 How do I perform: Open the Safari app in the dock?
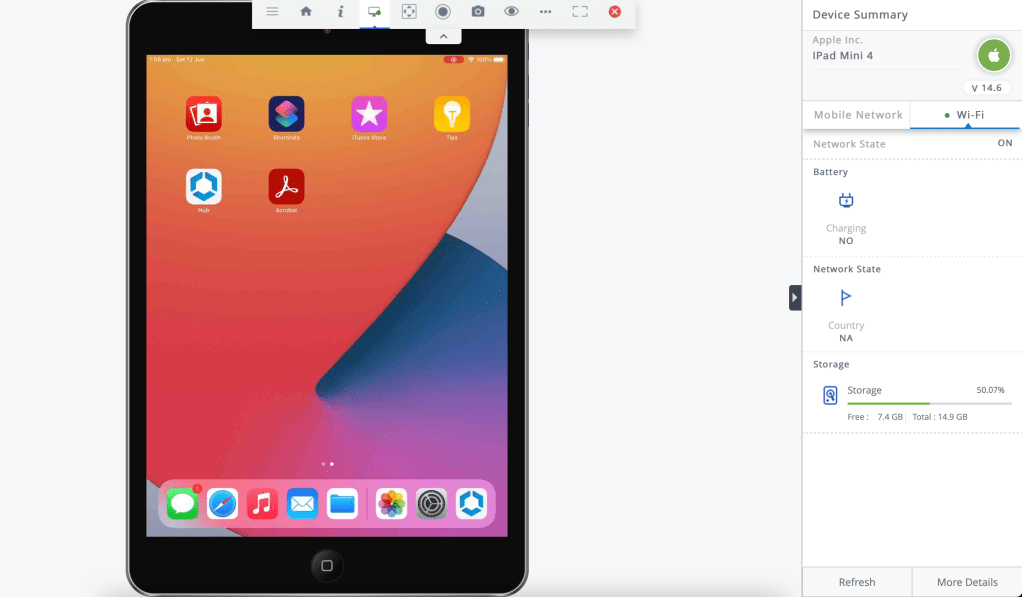coord(222,504)
